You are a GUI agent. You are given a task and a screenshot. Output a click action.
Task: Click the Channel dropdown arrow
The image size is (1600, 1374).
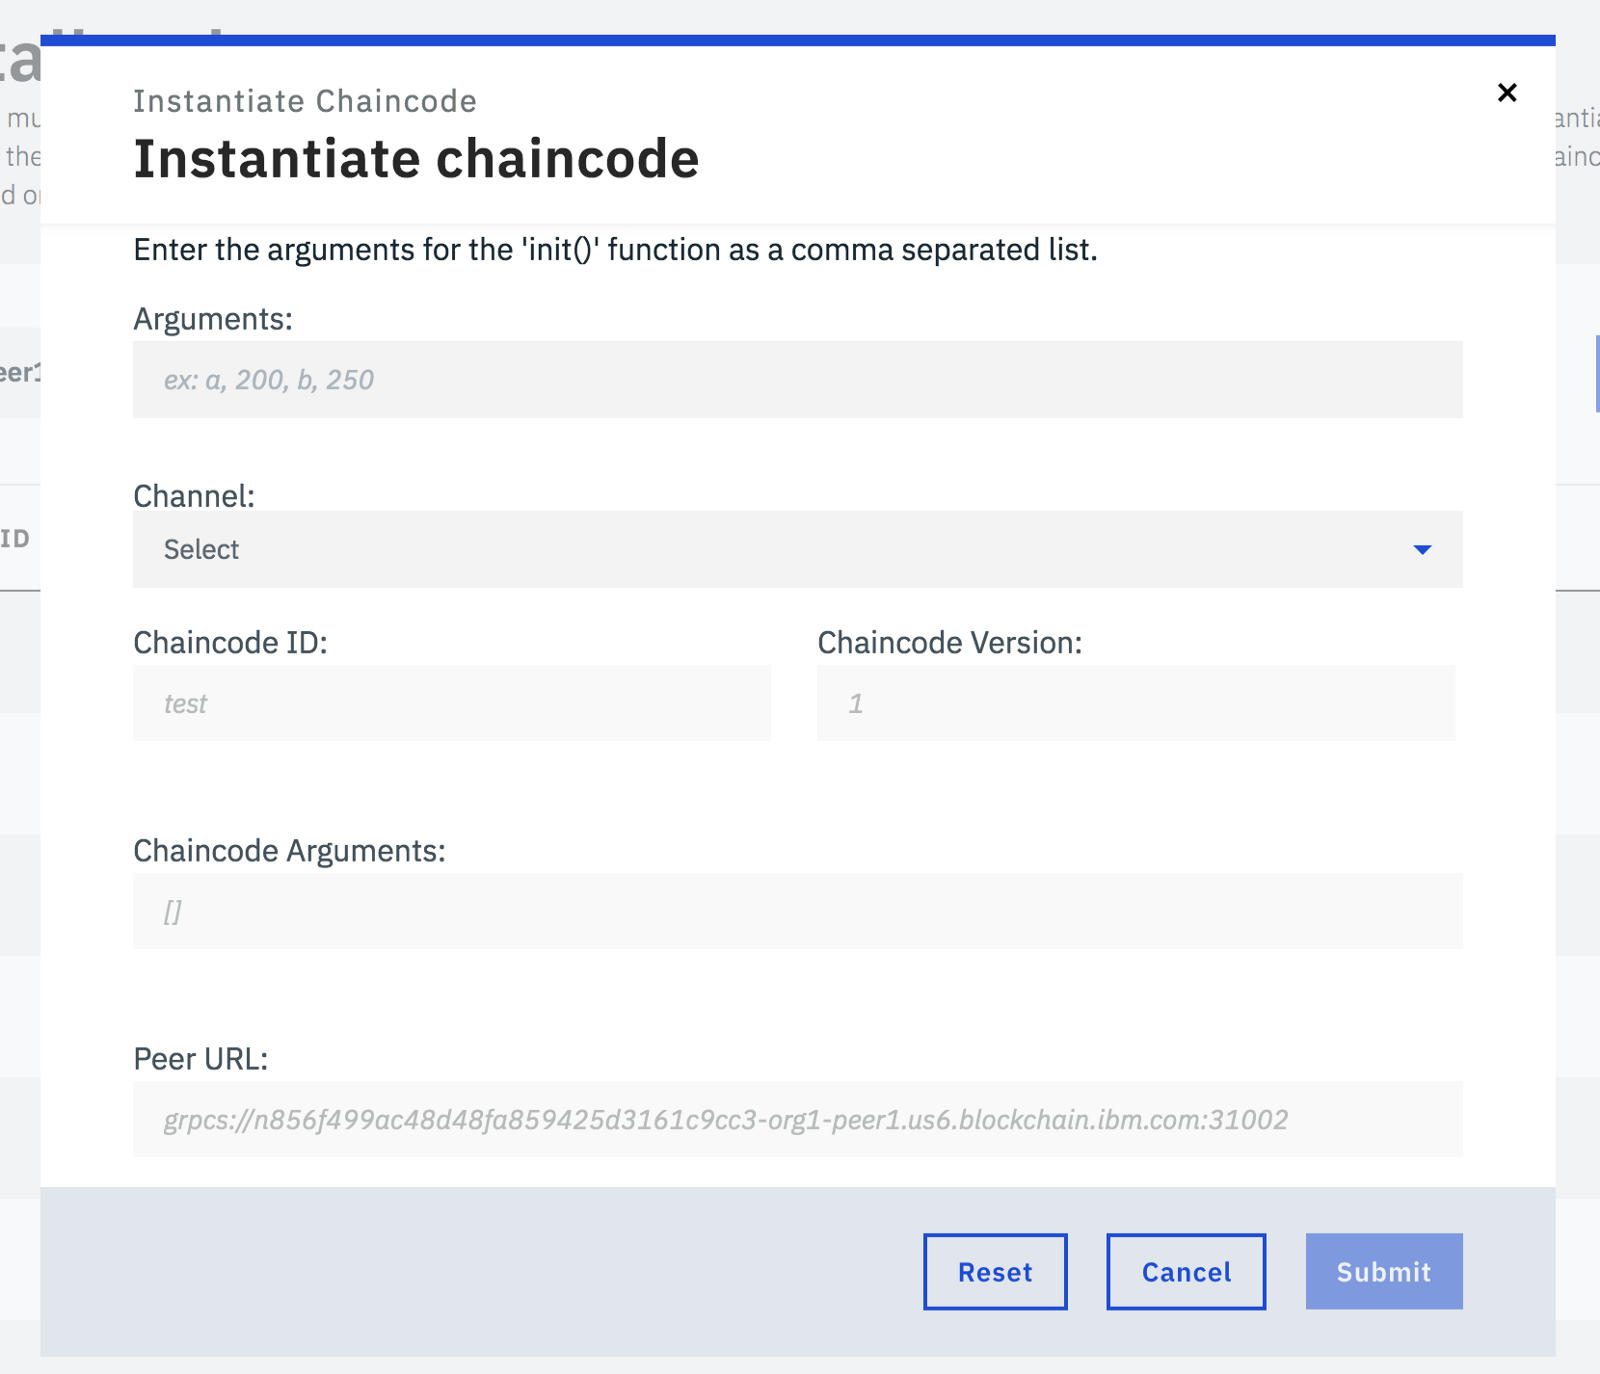(x=1422, y=549)
